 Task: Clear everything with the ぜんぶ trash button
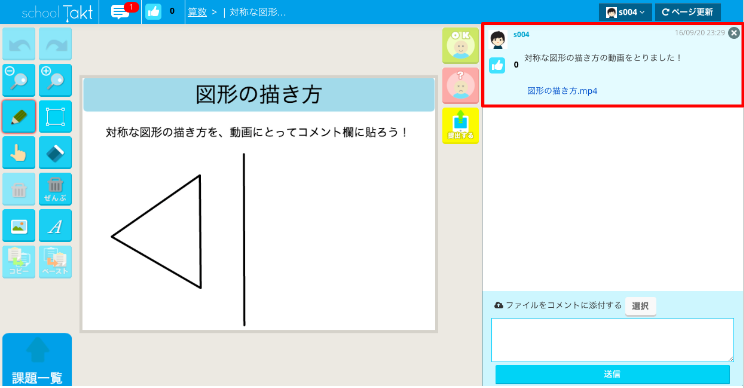point(55,189)
